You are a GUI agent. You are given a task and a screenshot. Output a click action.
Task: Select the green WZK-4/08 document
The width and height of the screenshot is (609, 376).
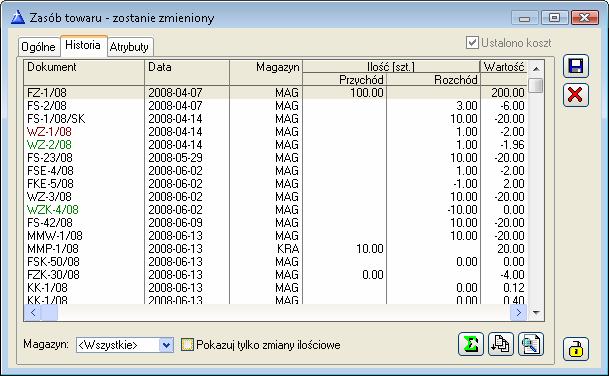[x=53, y=210]
